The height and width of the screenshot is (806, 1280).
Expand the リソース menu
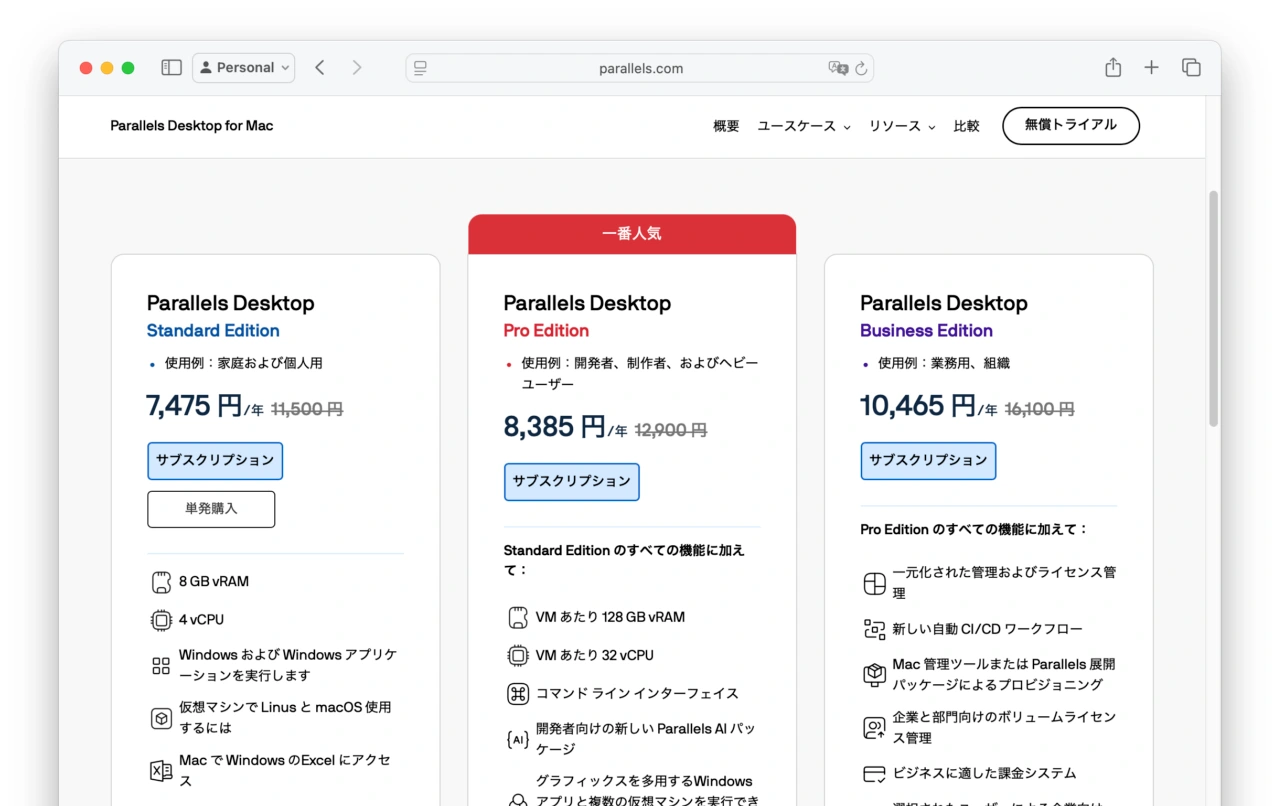(x=901, y=127)
